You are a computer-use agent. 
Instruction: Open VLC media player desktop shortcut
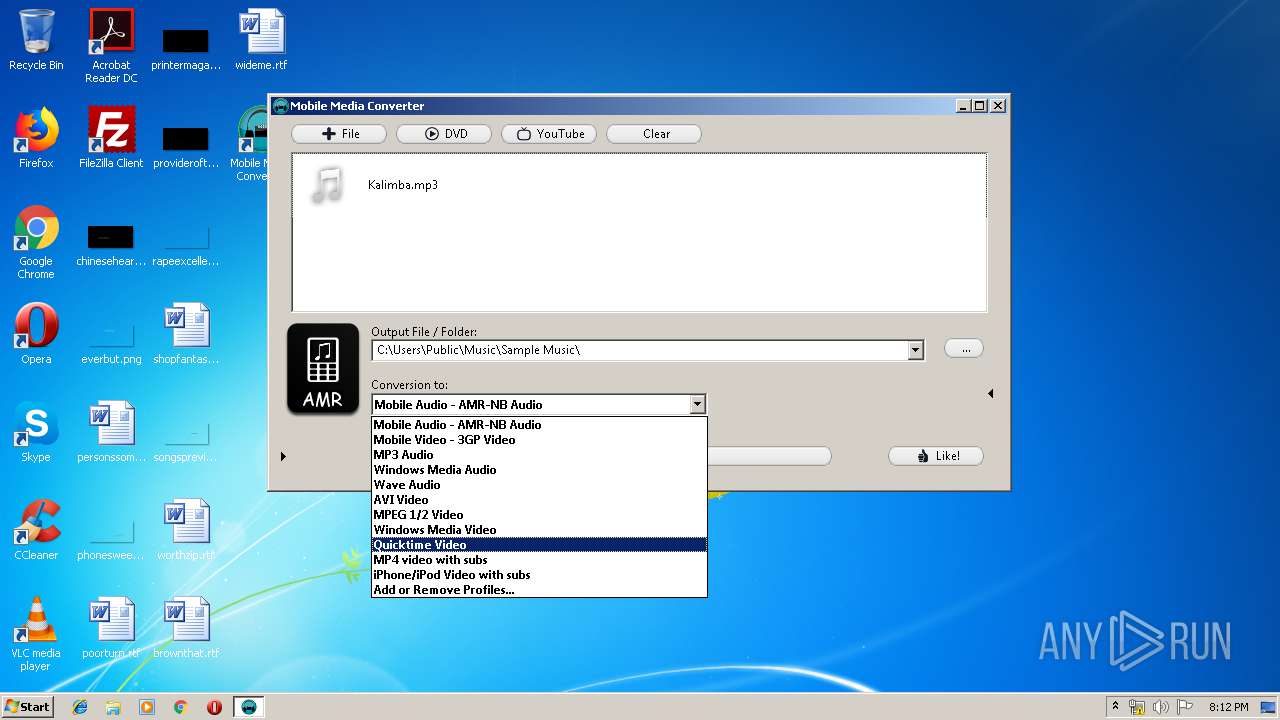point(36,634)
